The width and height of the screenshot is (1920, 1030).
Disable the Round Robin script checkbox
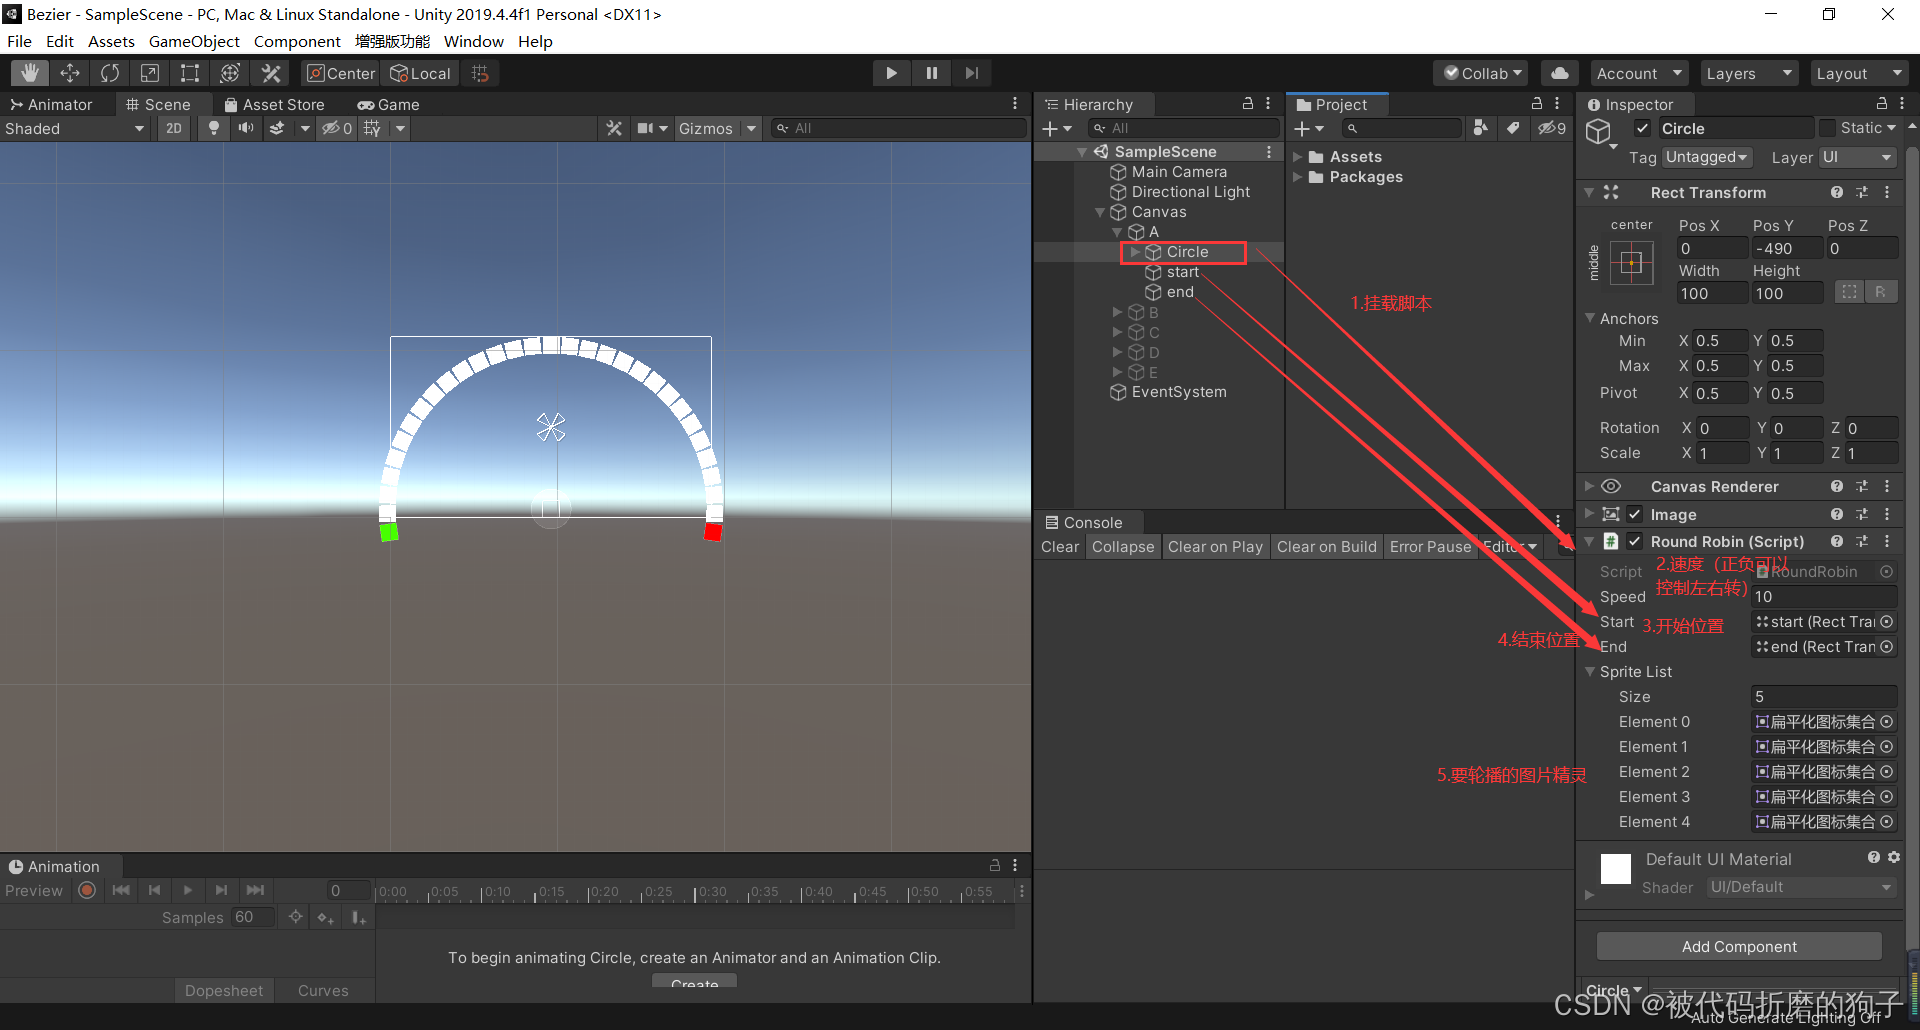[x=1635, y=541]
